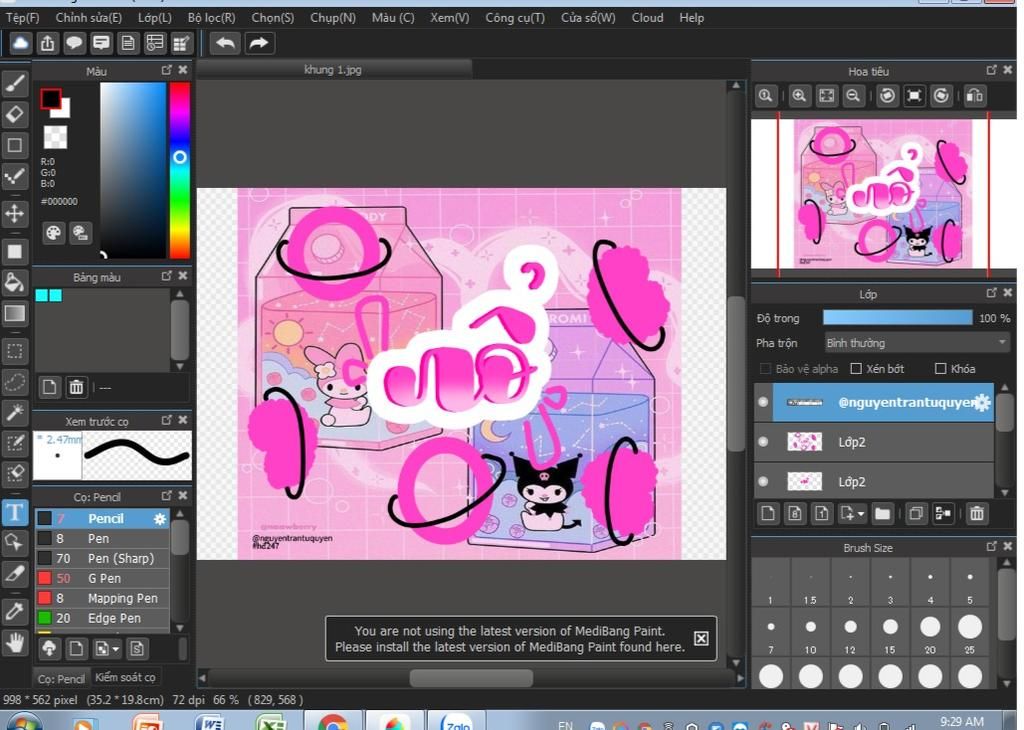Enable the Khóa checkbox

tap(940, 369)
